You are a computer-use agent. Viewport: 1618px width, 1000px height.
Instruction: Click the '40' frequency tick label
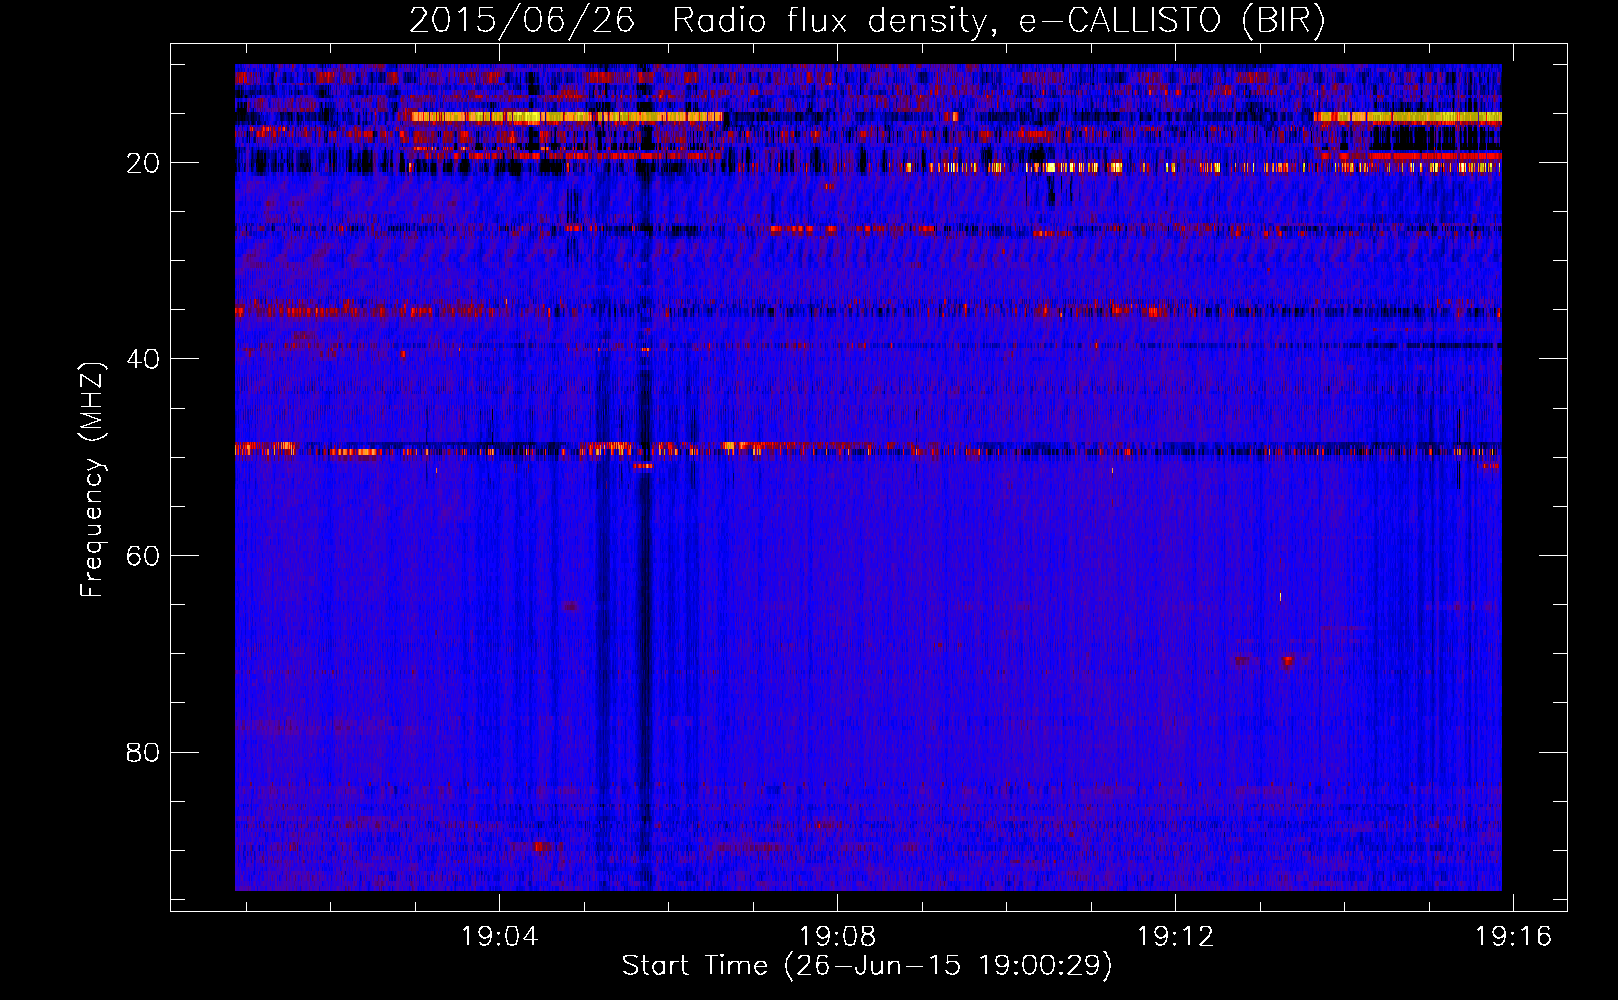click(143, 359)
